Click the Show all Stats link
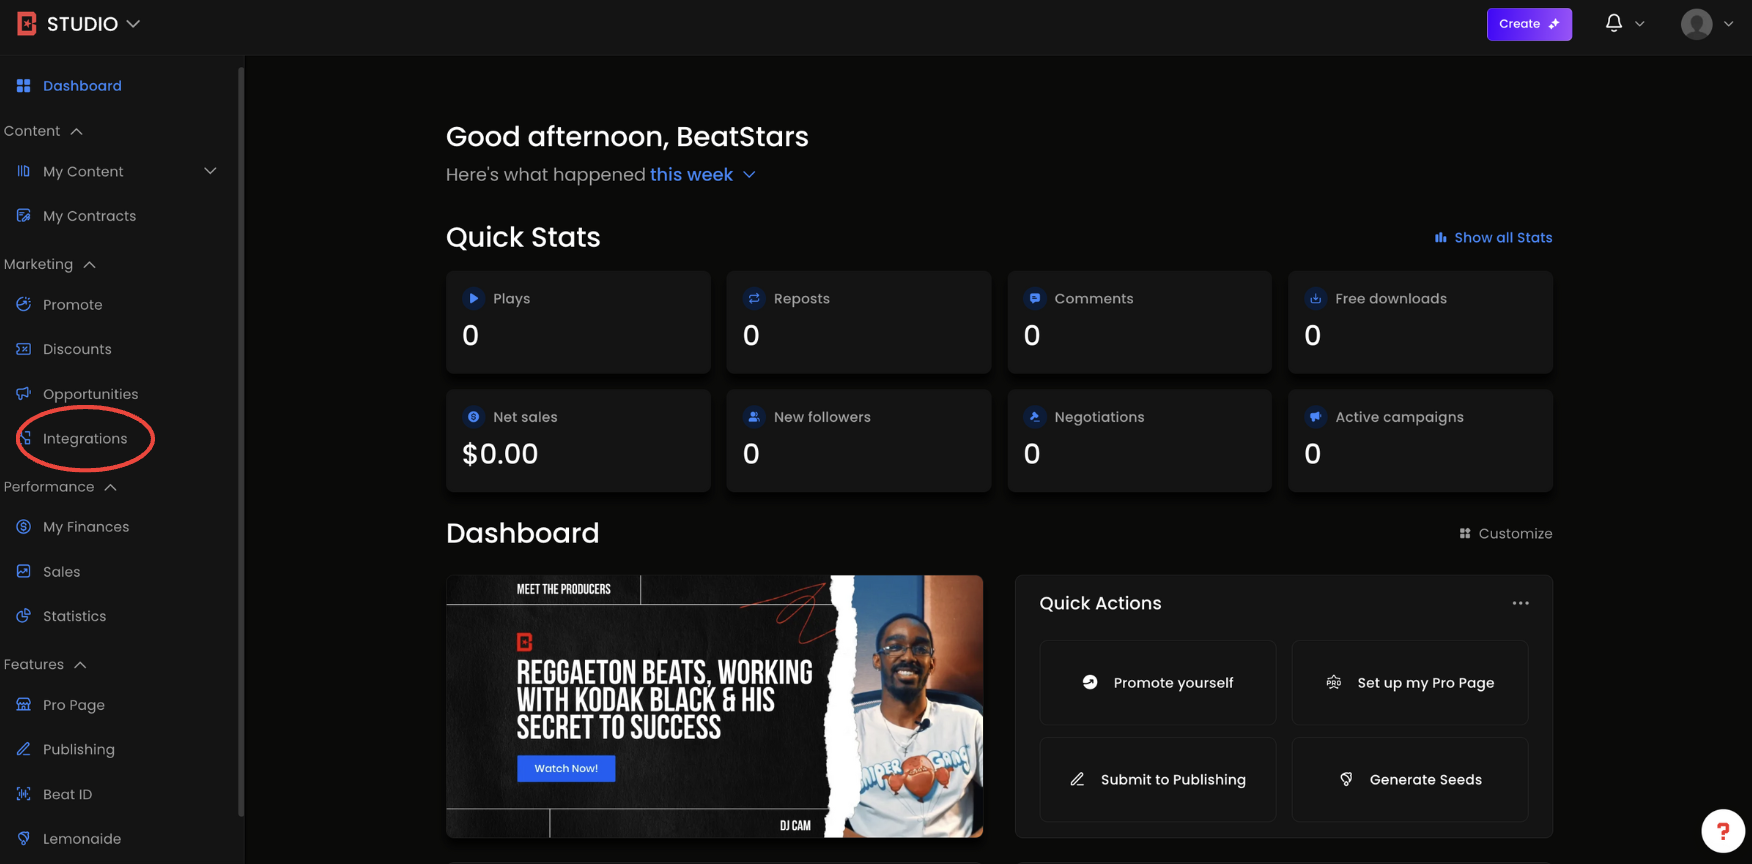 (1494, 238)
